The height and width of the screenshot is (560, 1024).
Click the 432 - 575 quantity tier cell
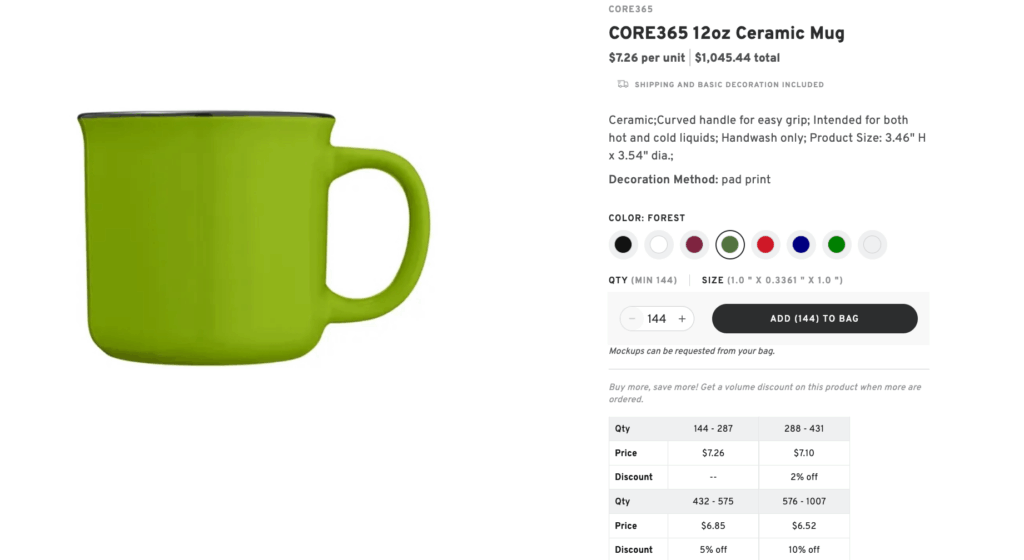click(713, 501)
